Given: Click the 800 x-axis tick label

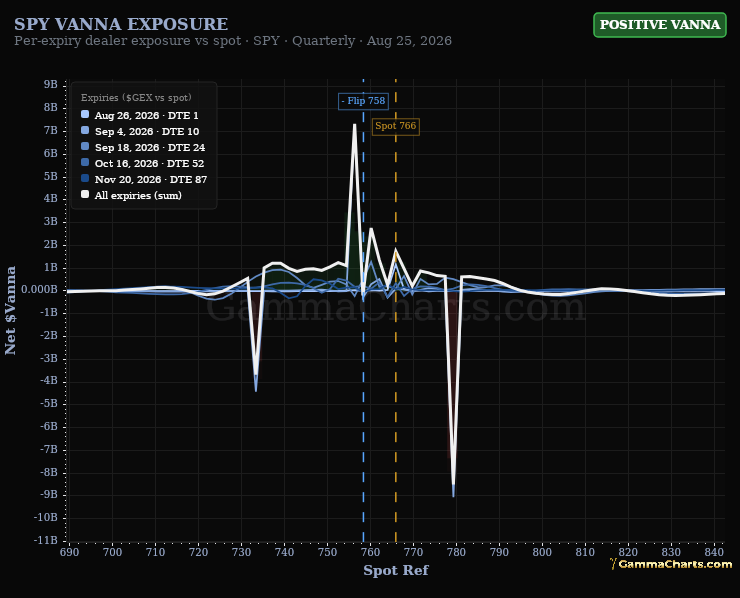Looking at the screenshot, I should click(542, 552).
